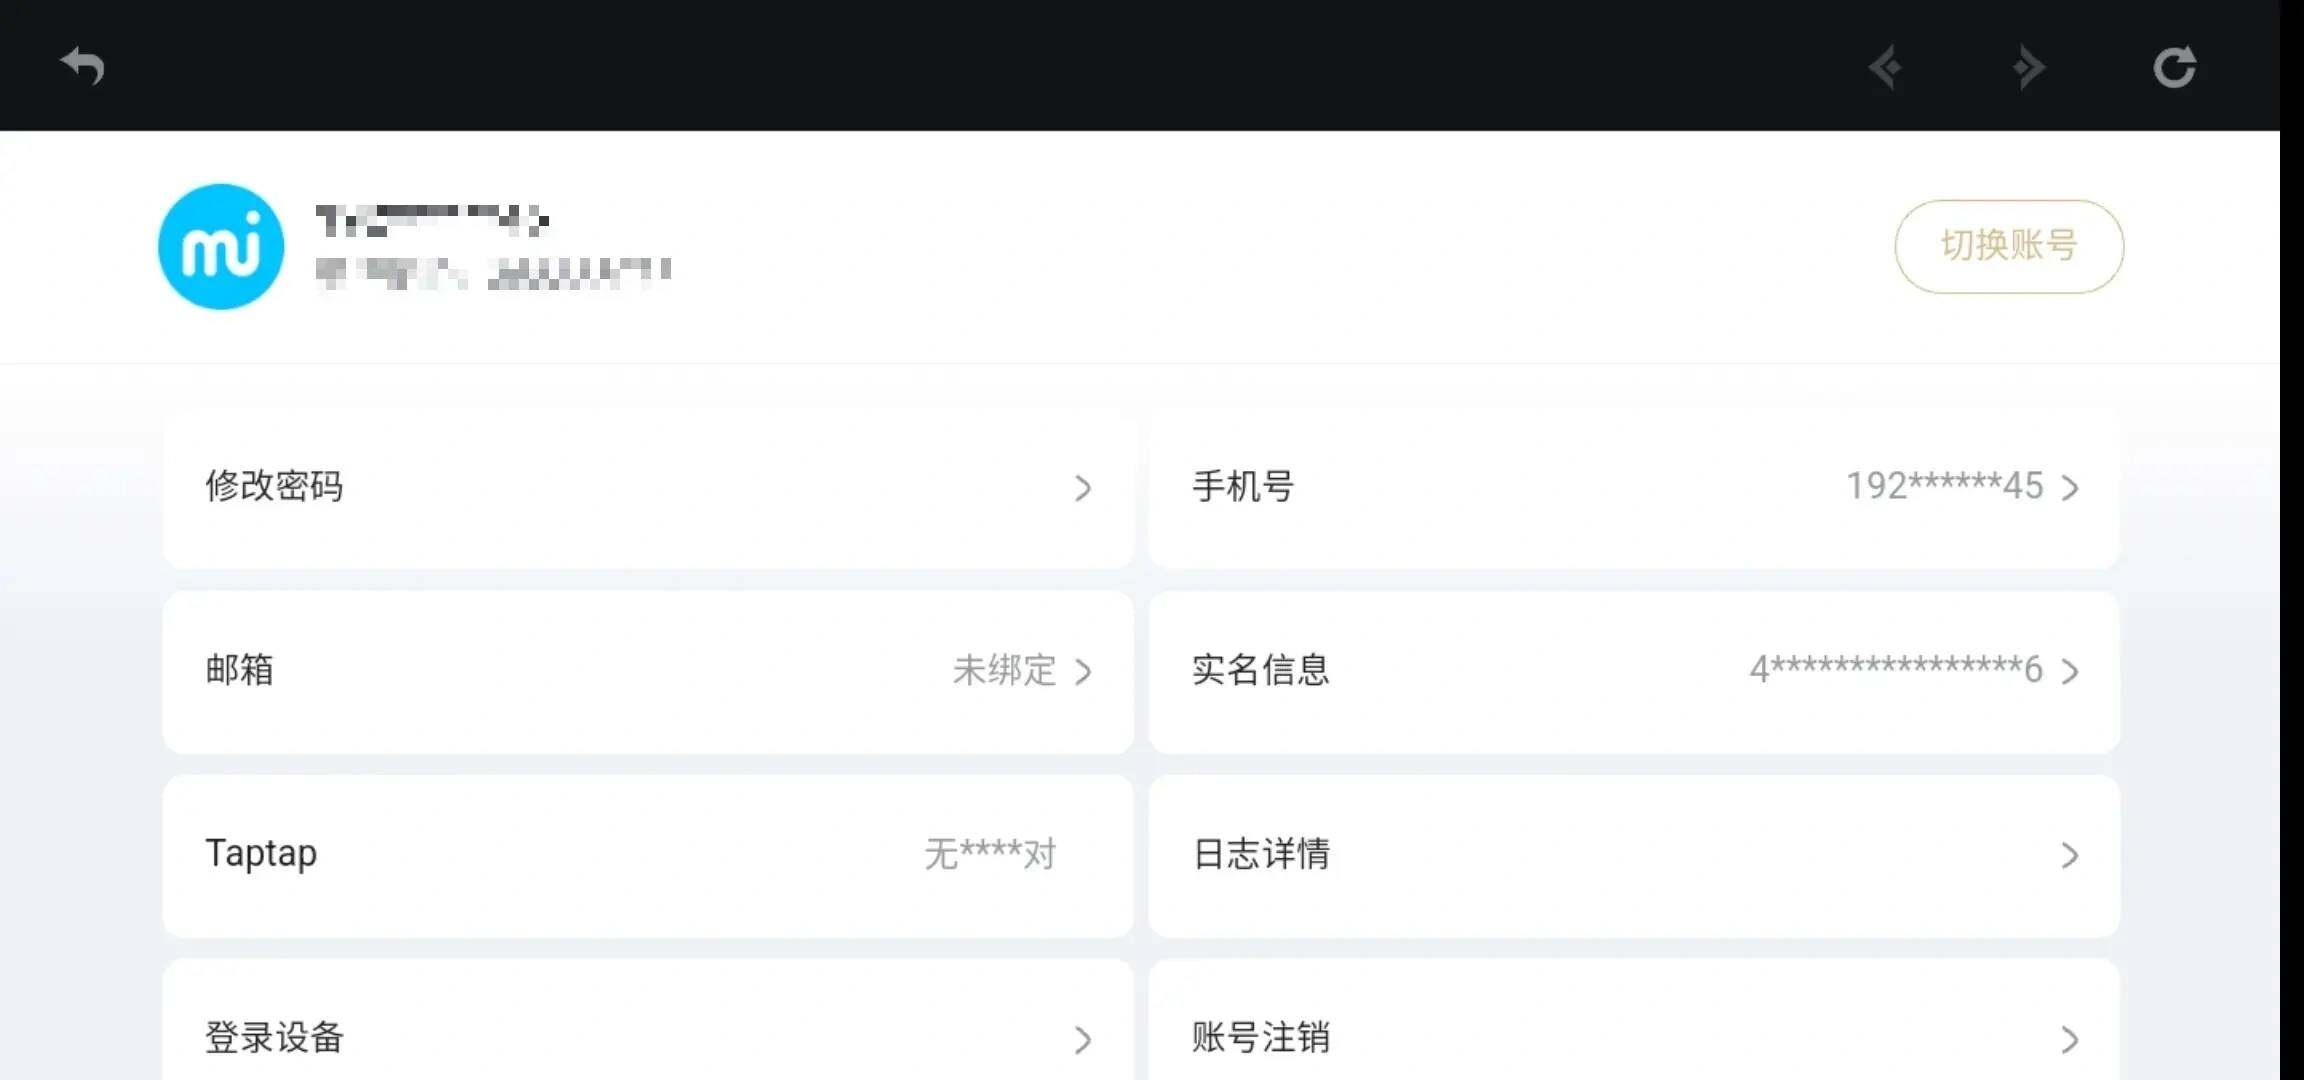2304x1080 pixels.
Task: Click the Taptap binding row
Action: coord(648,855)
